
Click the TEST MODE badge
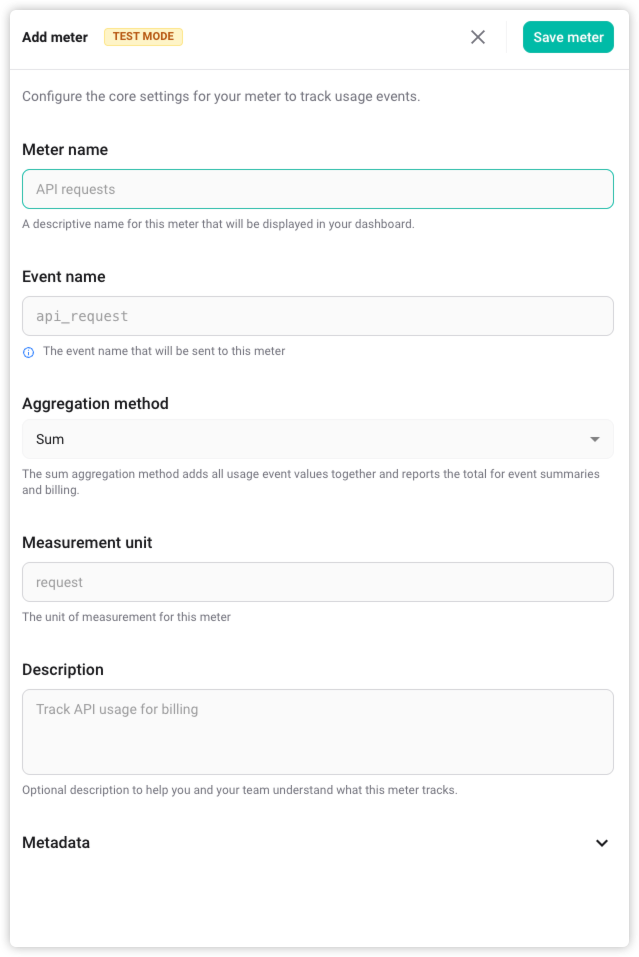pyautogui.click(x=143, y=37)
